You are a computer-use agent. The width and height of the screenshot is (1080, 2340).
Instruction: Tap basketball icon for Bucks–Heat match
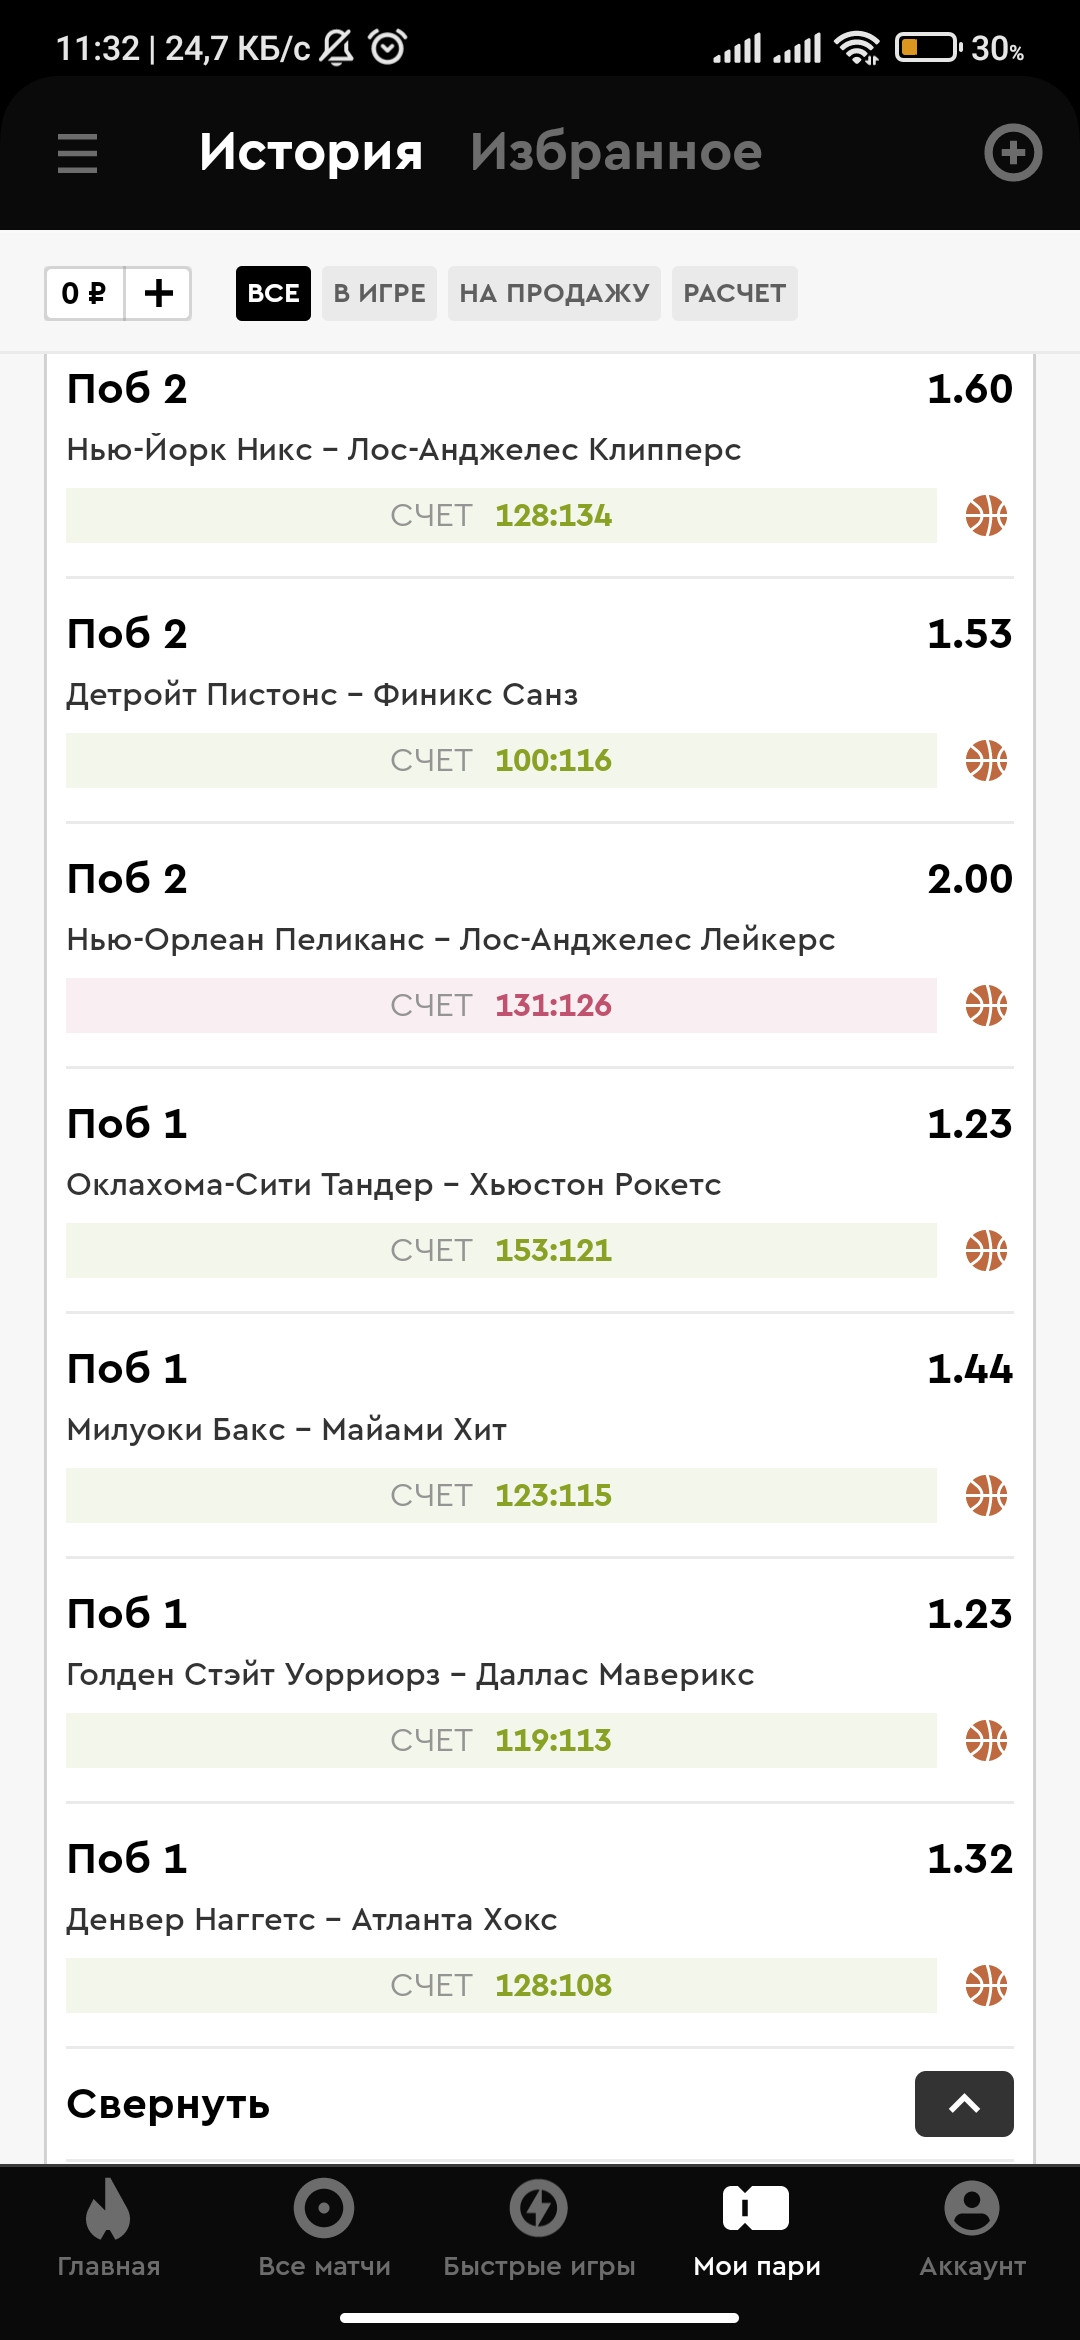pyautogui.click(x=986, y=1496)
